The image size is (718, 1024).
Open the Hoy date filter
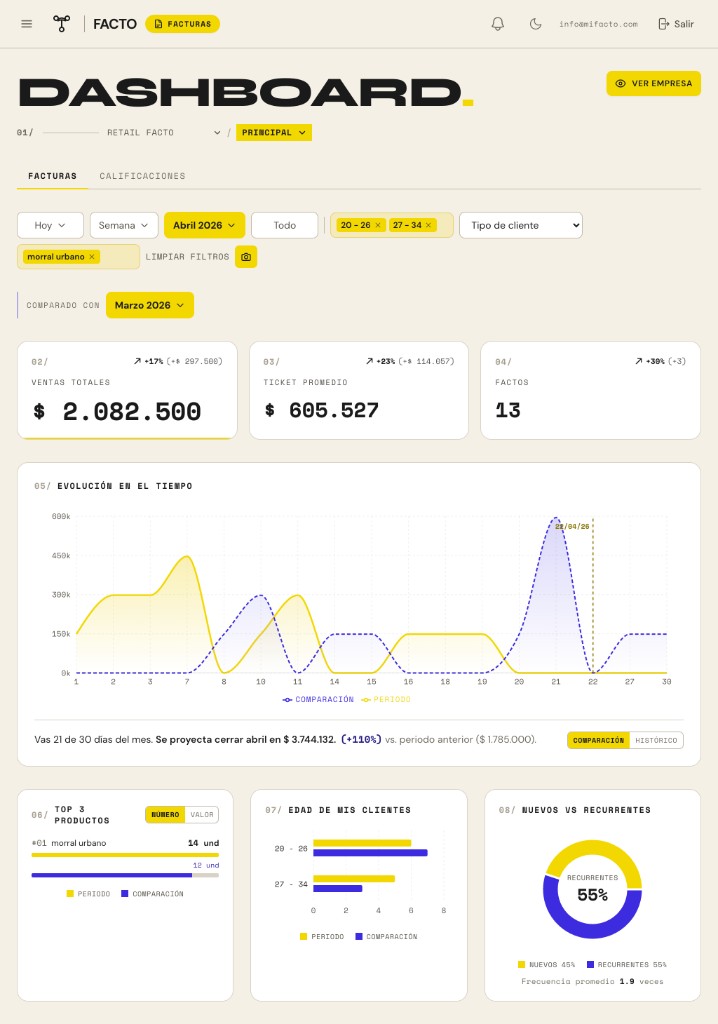tap(50, 225)
